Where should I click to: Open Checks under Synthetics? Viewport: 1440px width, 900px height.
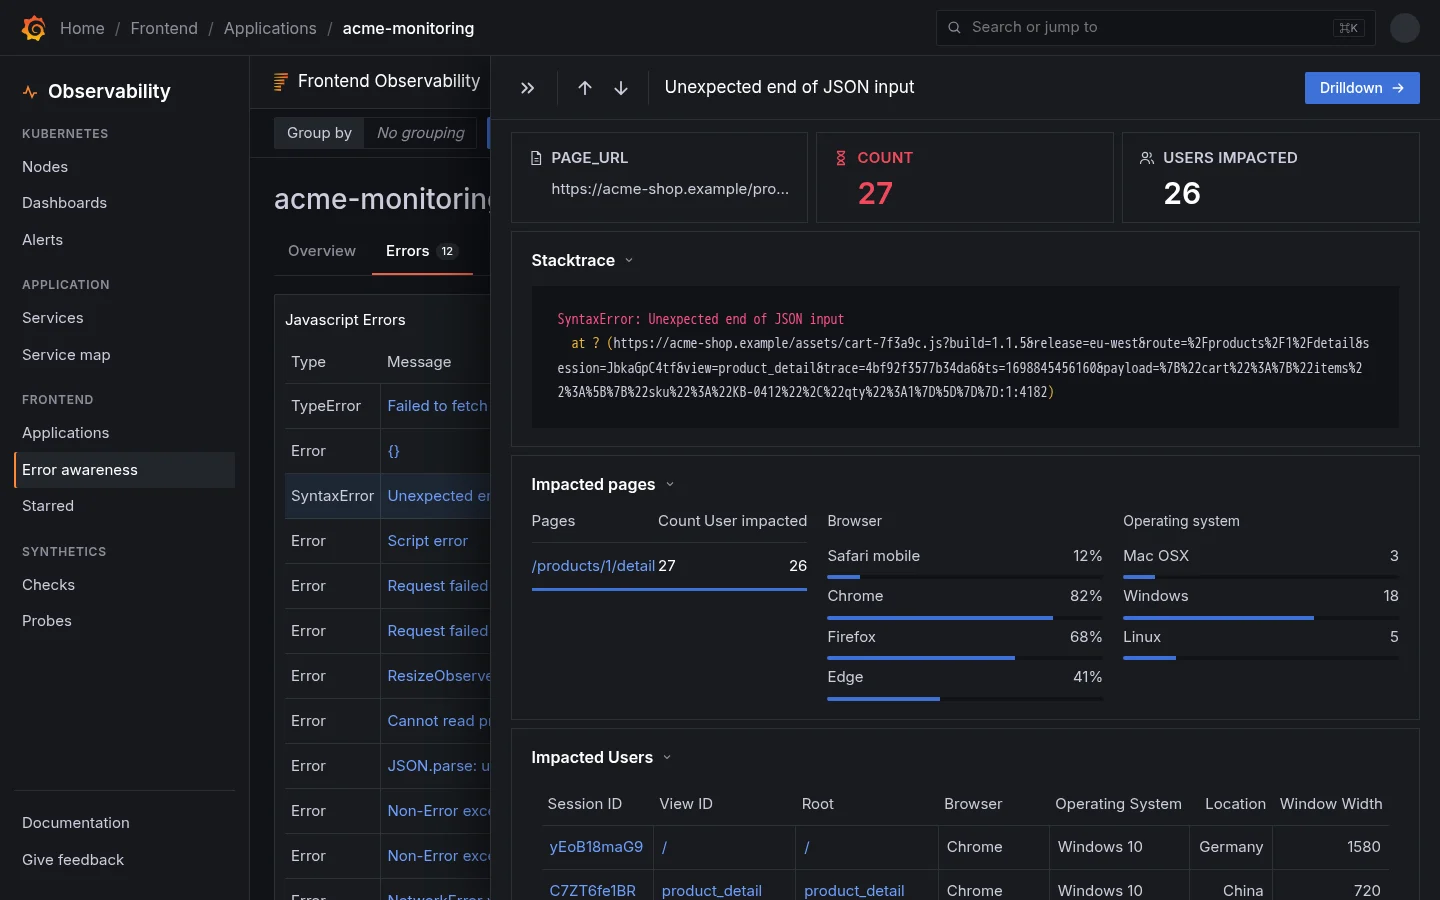[48, 585]
